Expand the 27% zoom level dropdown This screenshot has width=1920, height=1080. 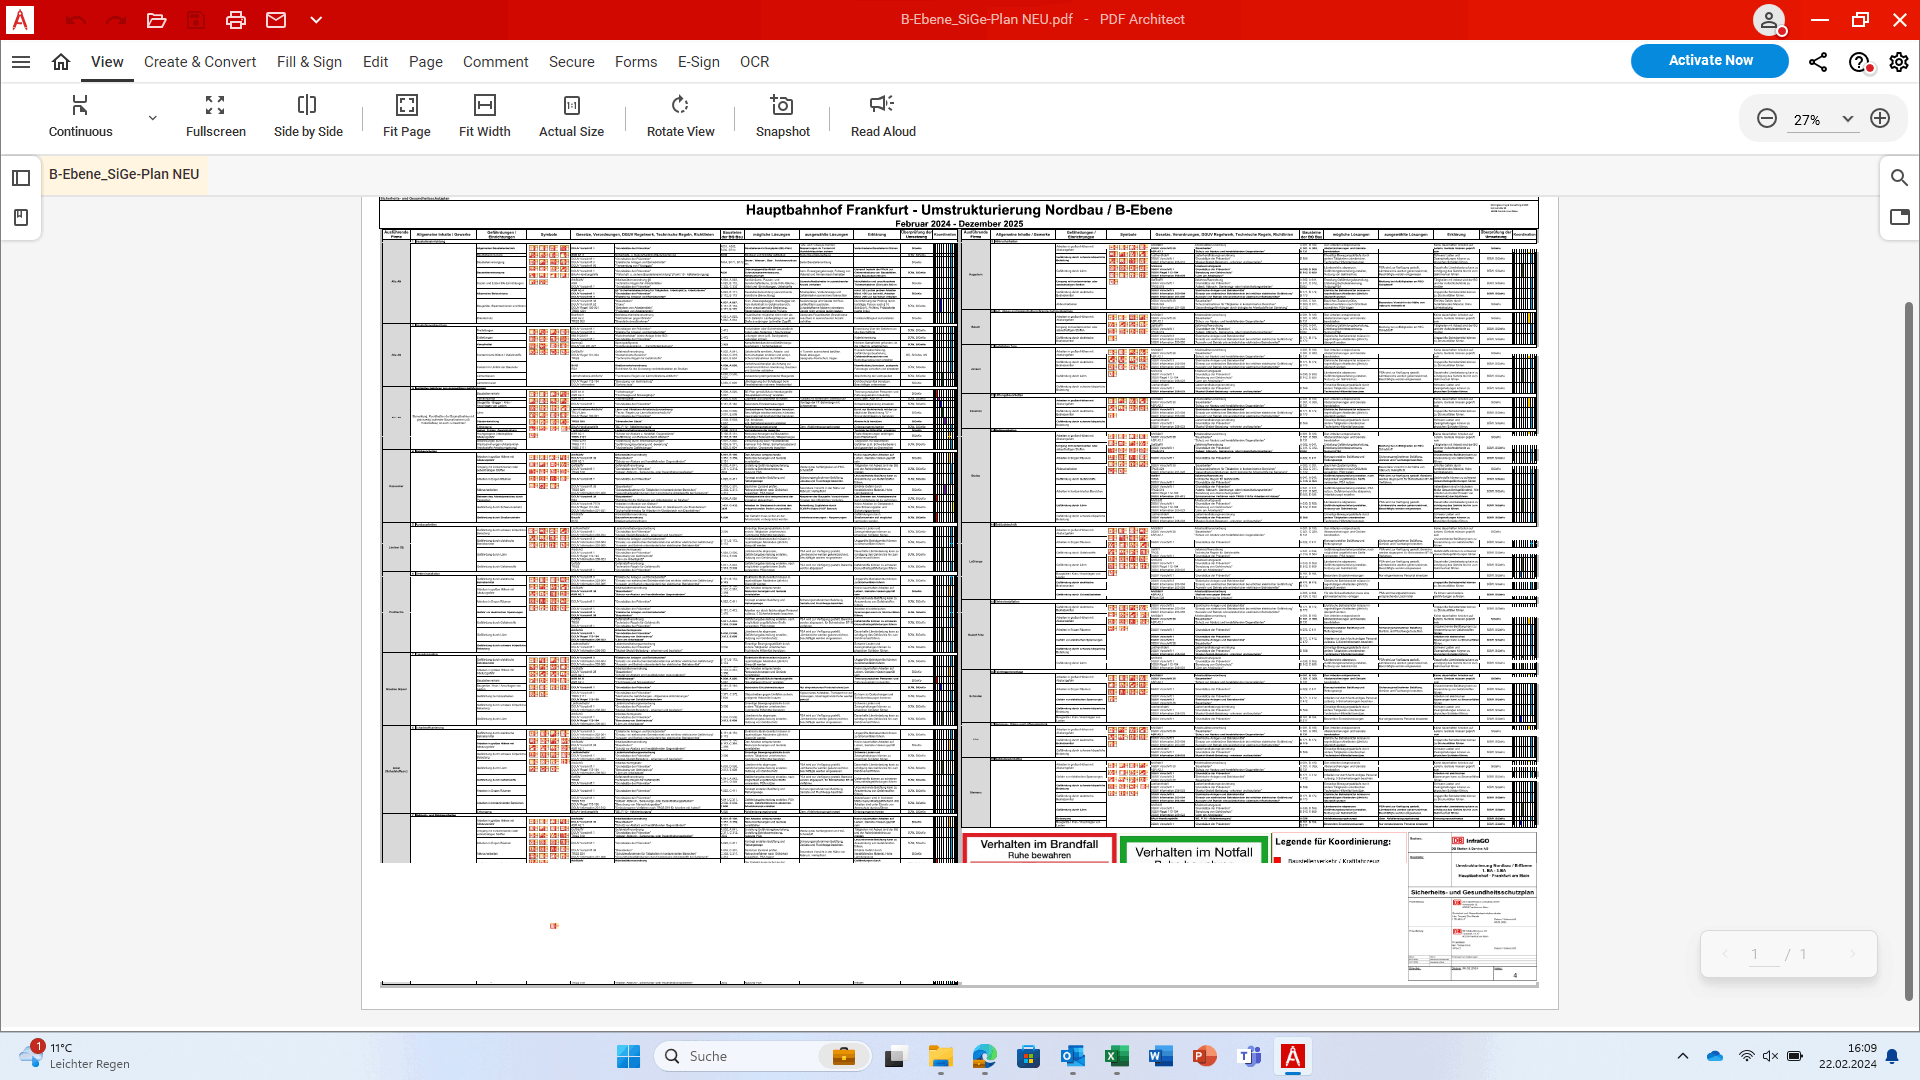1847,119
